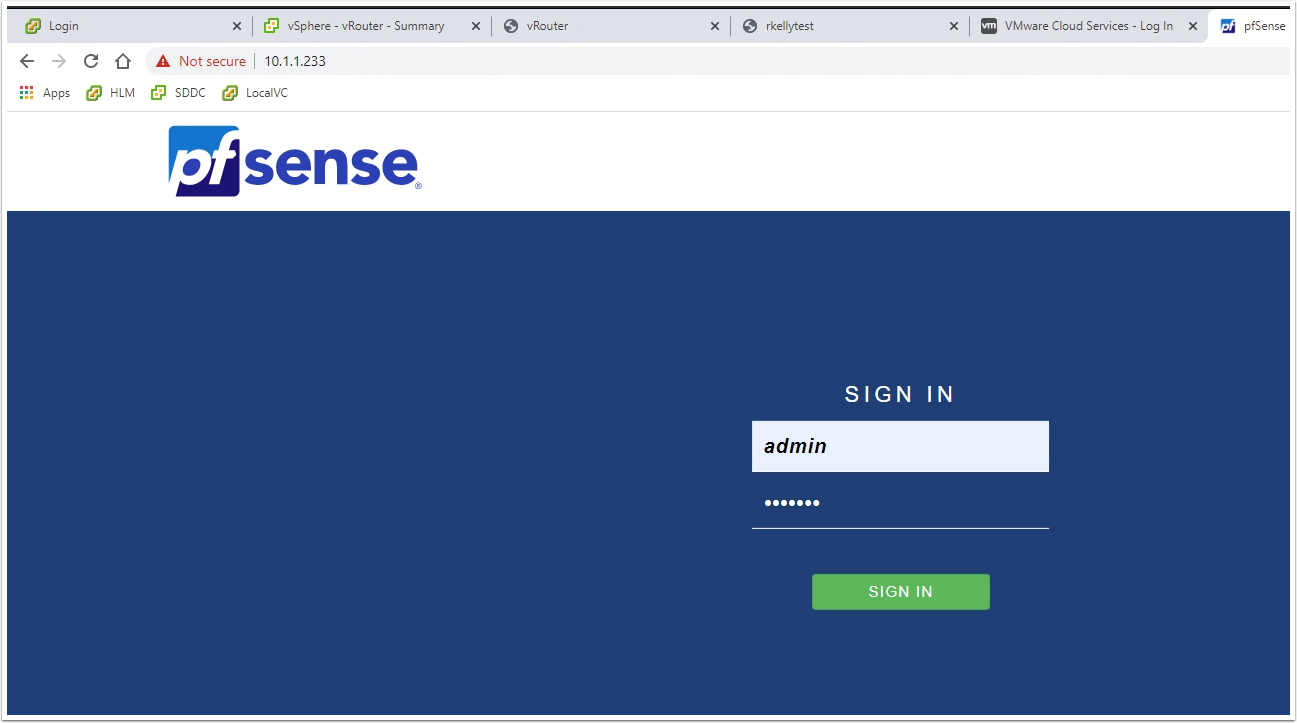Switch to the Login tab
The height and width of the screenshot is (723, 1297).
(x=133, y=26)
